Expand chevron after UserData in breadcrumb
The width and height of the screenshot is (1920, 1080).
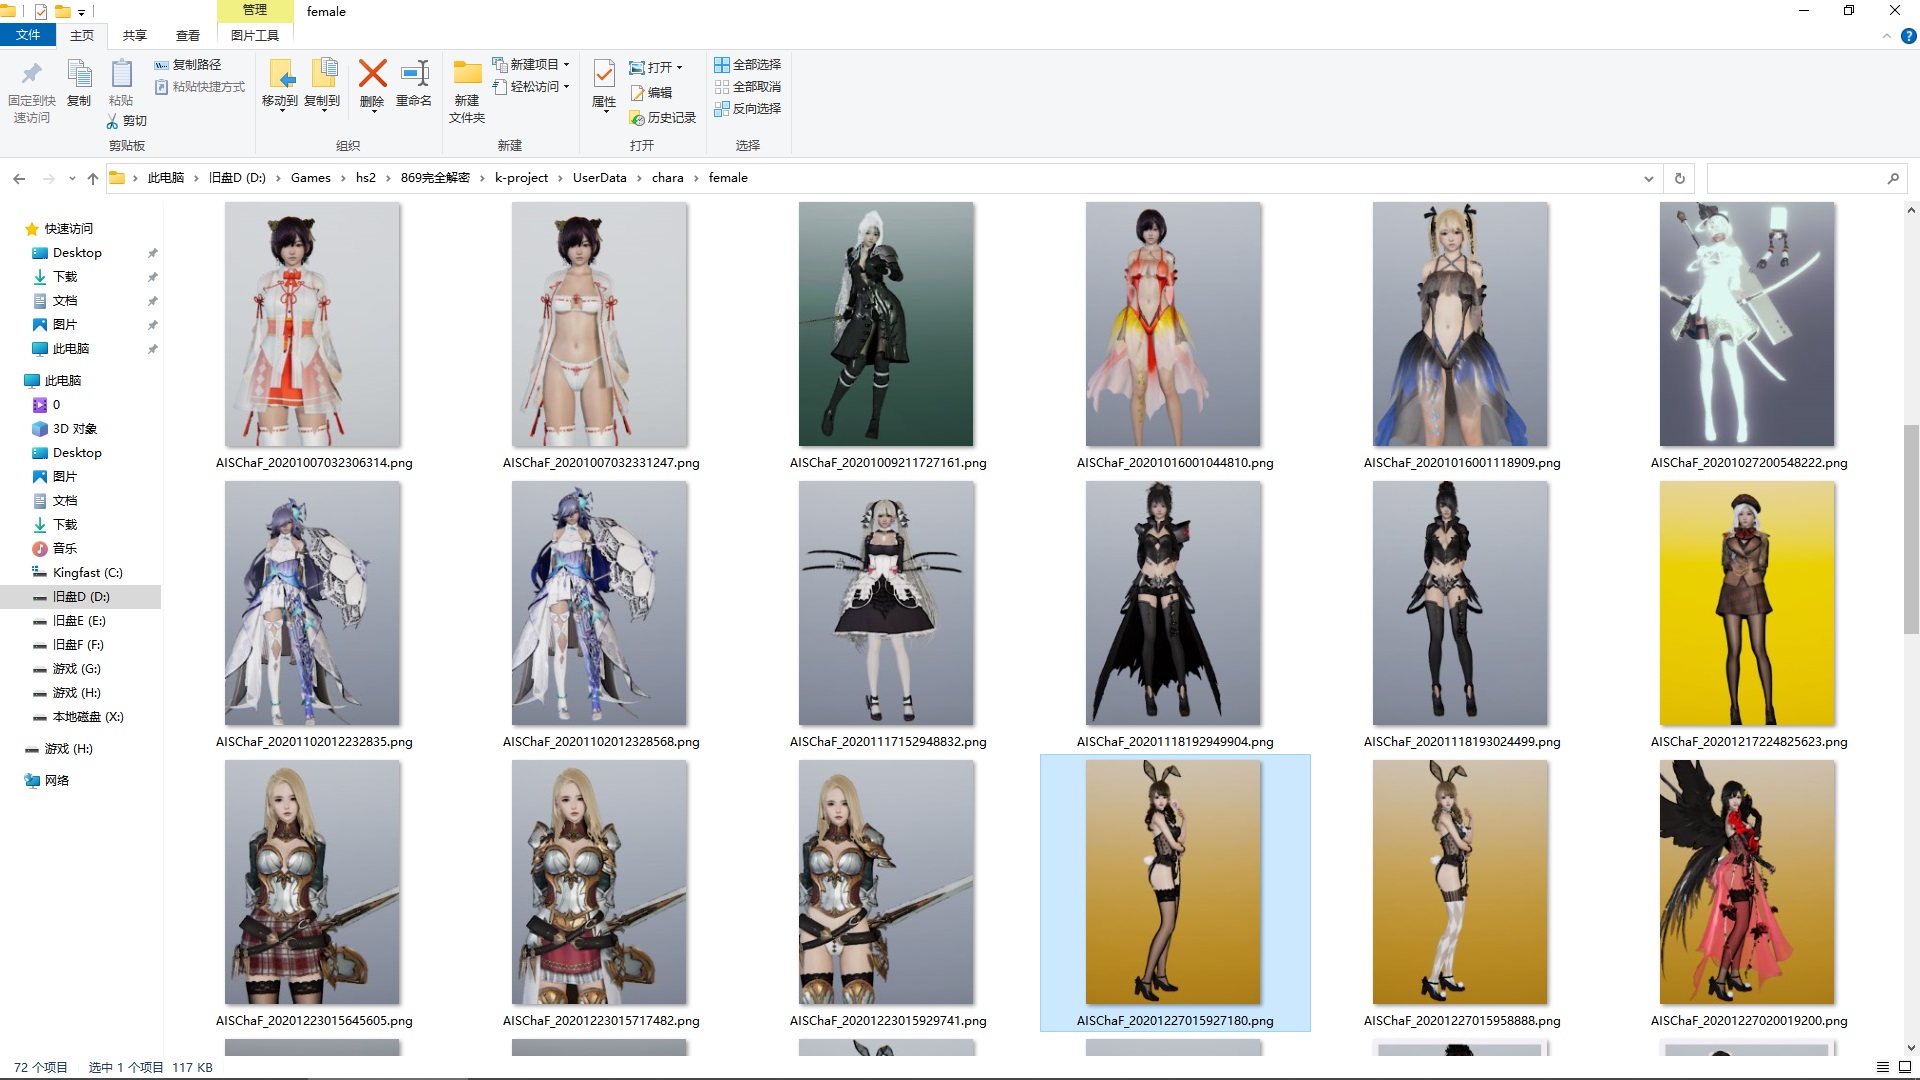640,178
